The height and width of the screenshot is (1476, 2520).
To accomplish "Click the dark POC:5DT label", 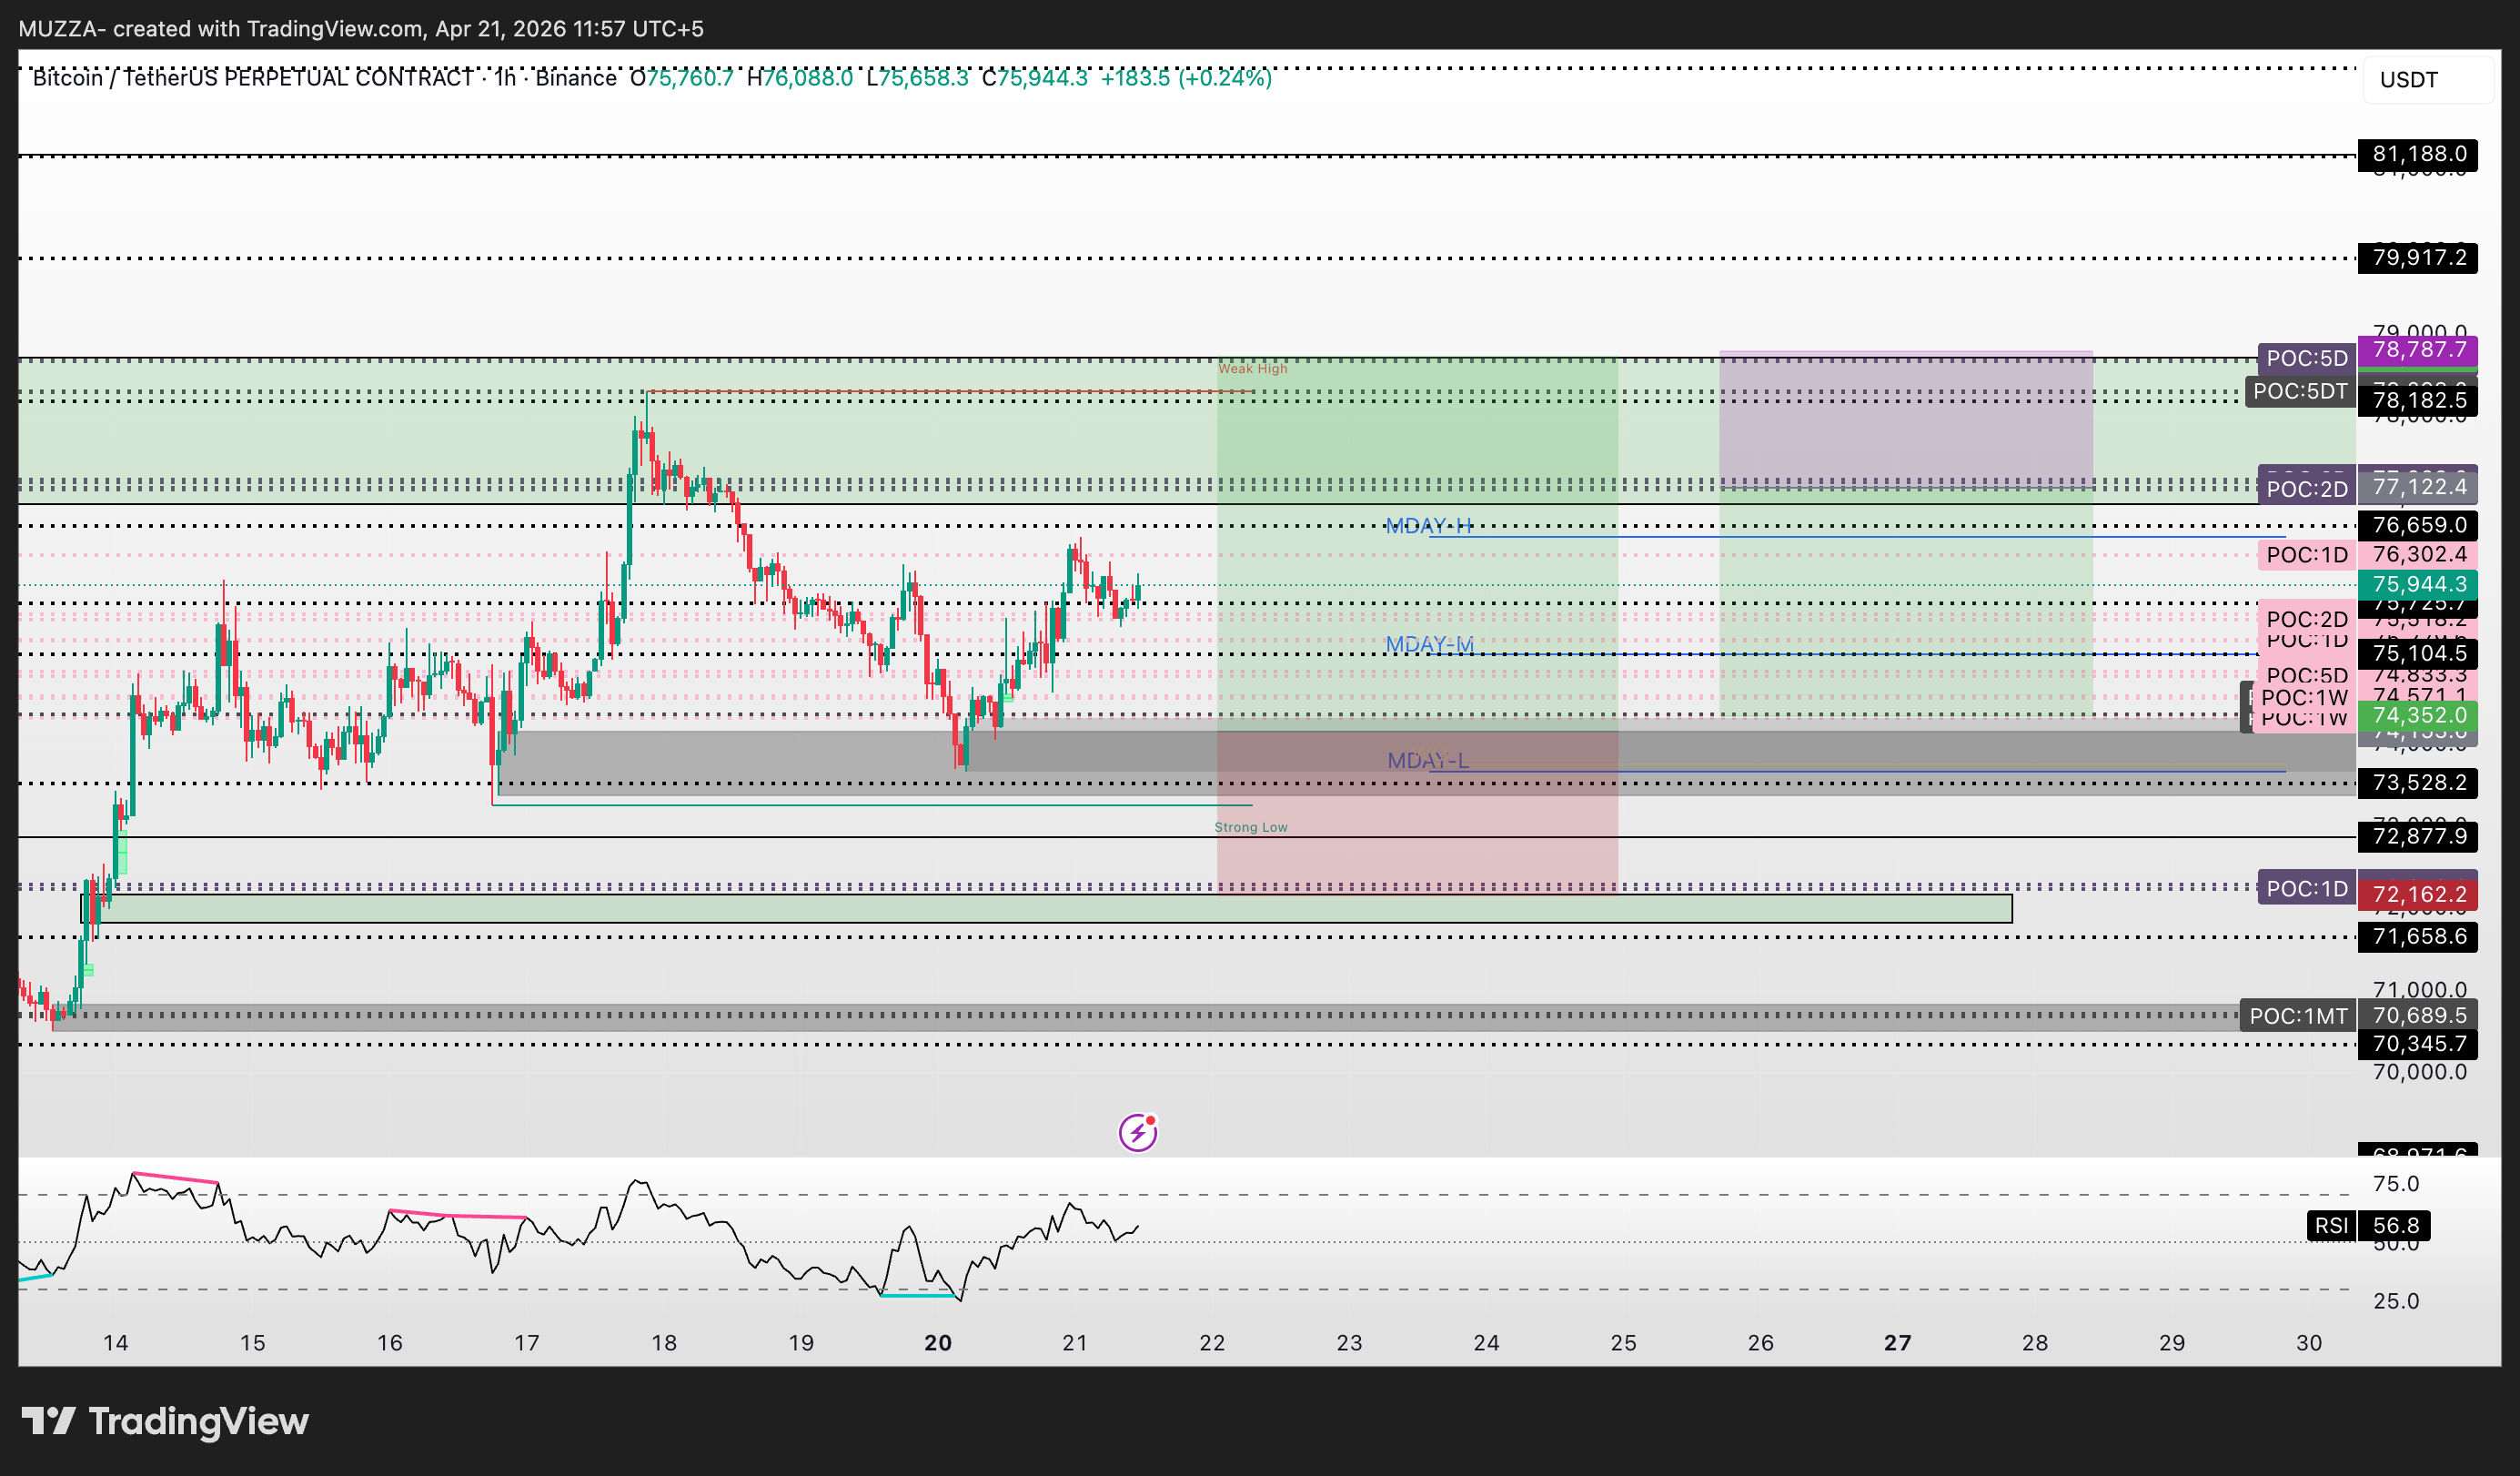I will [2299, 391].
